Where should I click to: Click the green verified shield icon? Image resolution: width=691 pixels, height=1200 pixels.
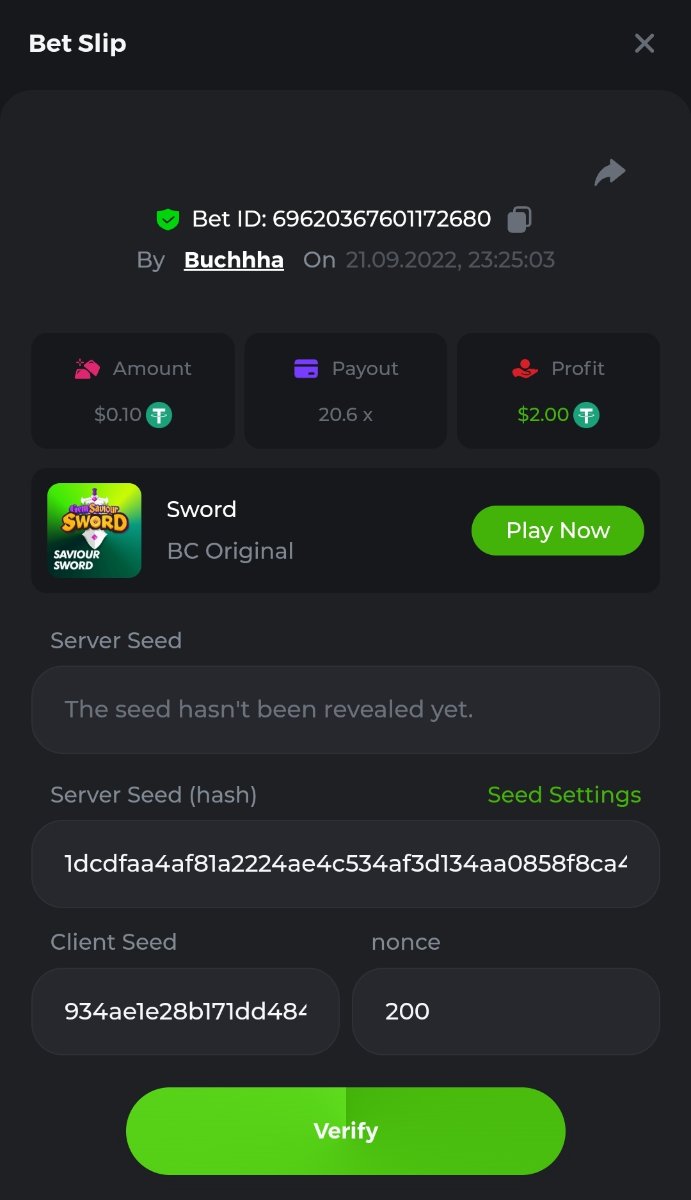pyautogui.click(x=167, y=219)
